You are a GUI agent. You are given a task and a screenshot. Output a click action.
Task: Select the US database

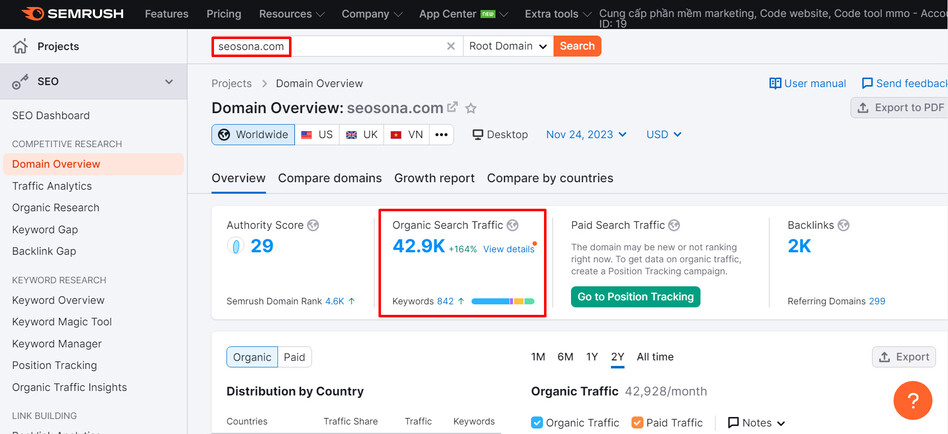(x=317, y=134)
